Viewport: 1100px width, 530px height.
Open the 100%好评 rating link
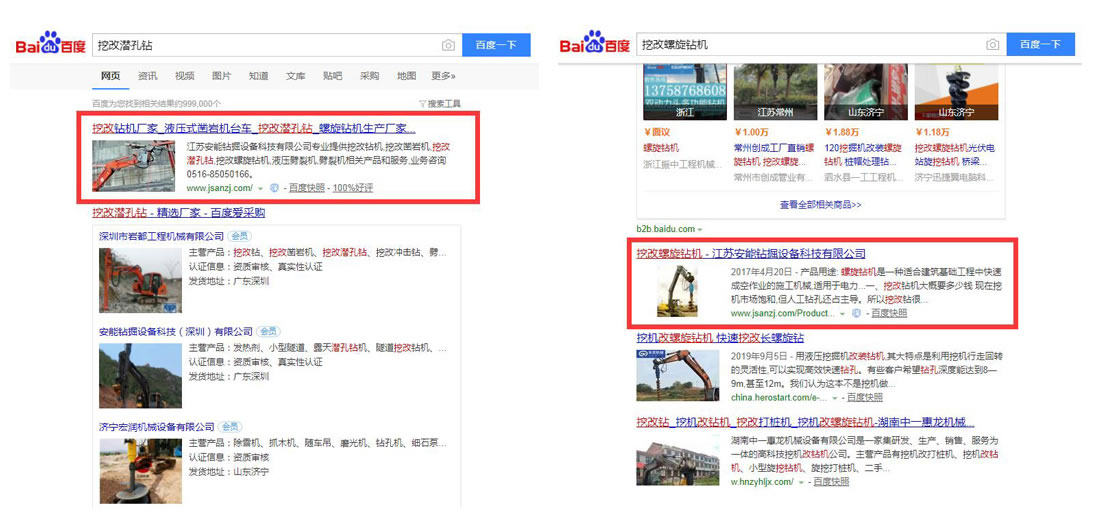pos(352,188)
